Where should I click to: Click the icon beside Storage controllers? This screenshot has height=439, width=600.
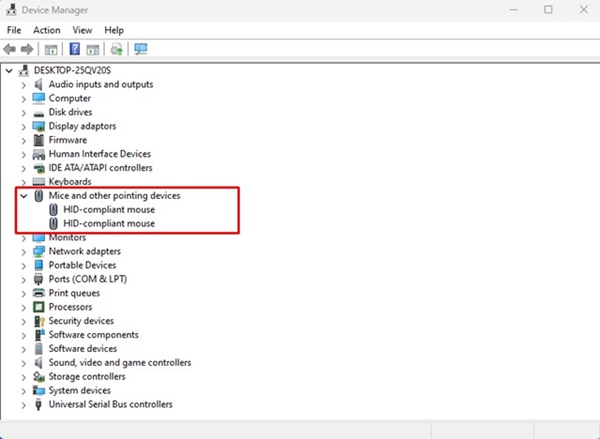39,377
